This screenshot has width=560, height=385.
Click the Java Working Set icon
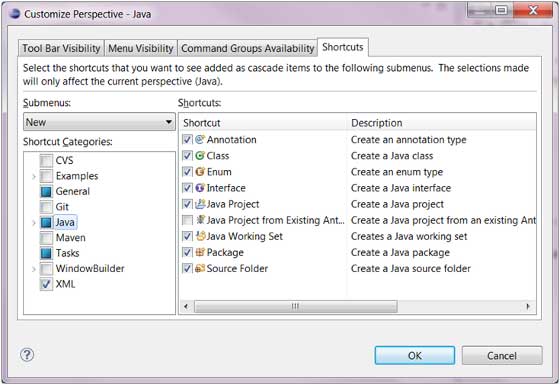tap(200, 236)
